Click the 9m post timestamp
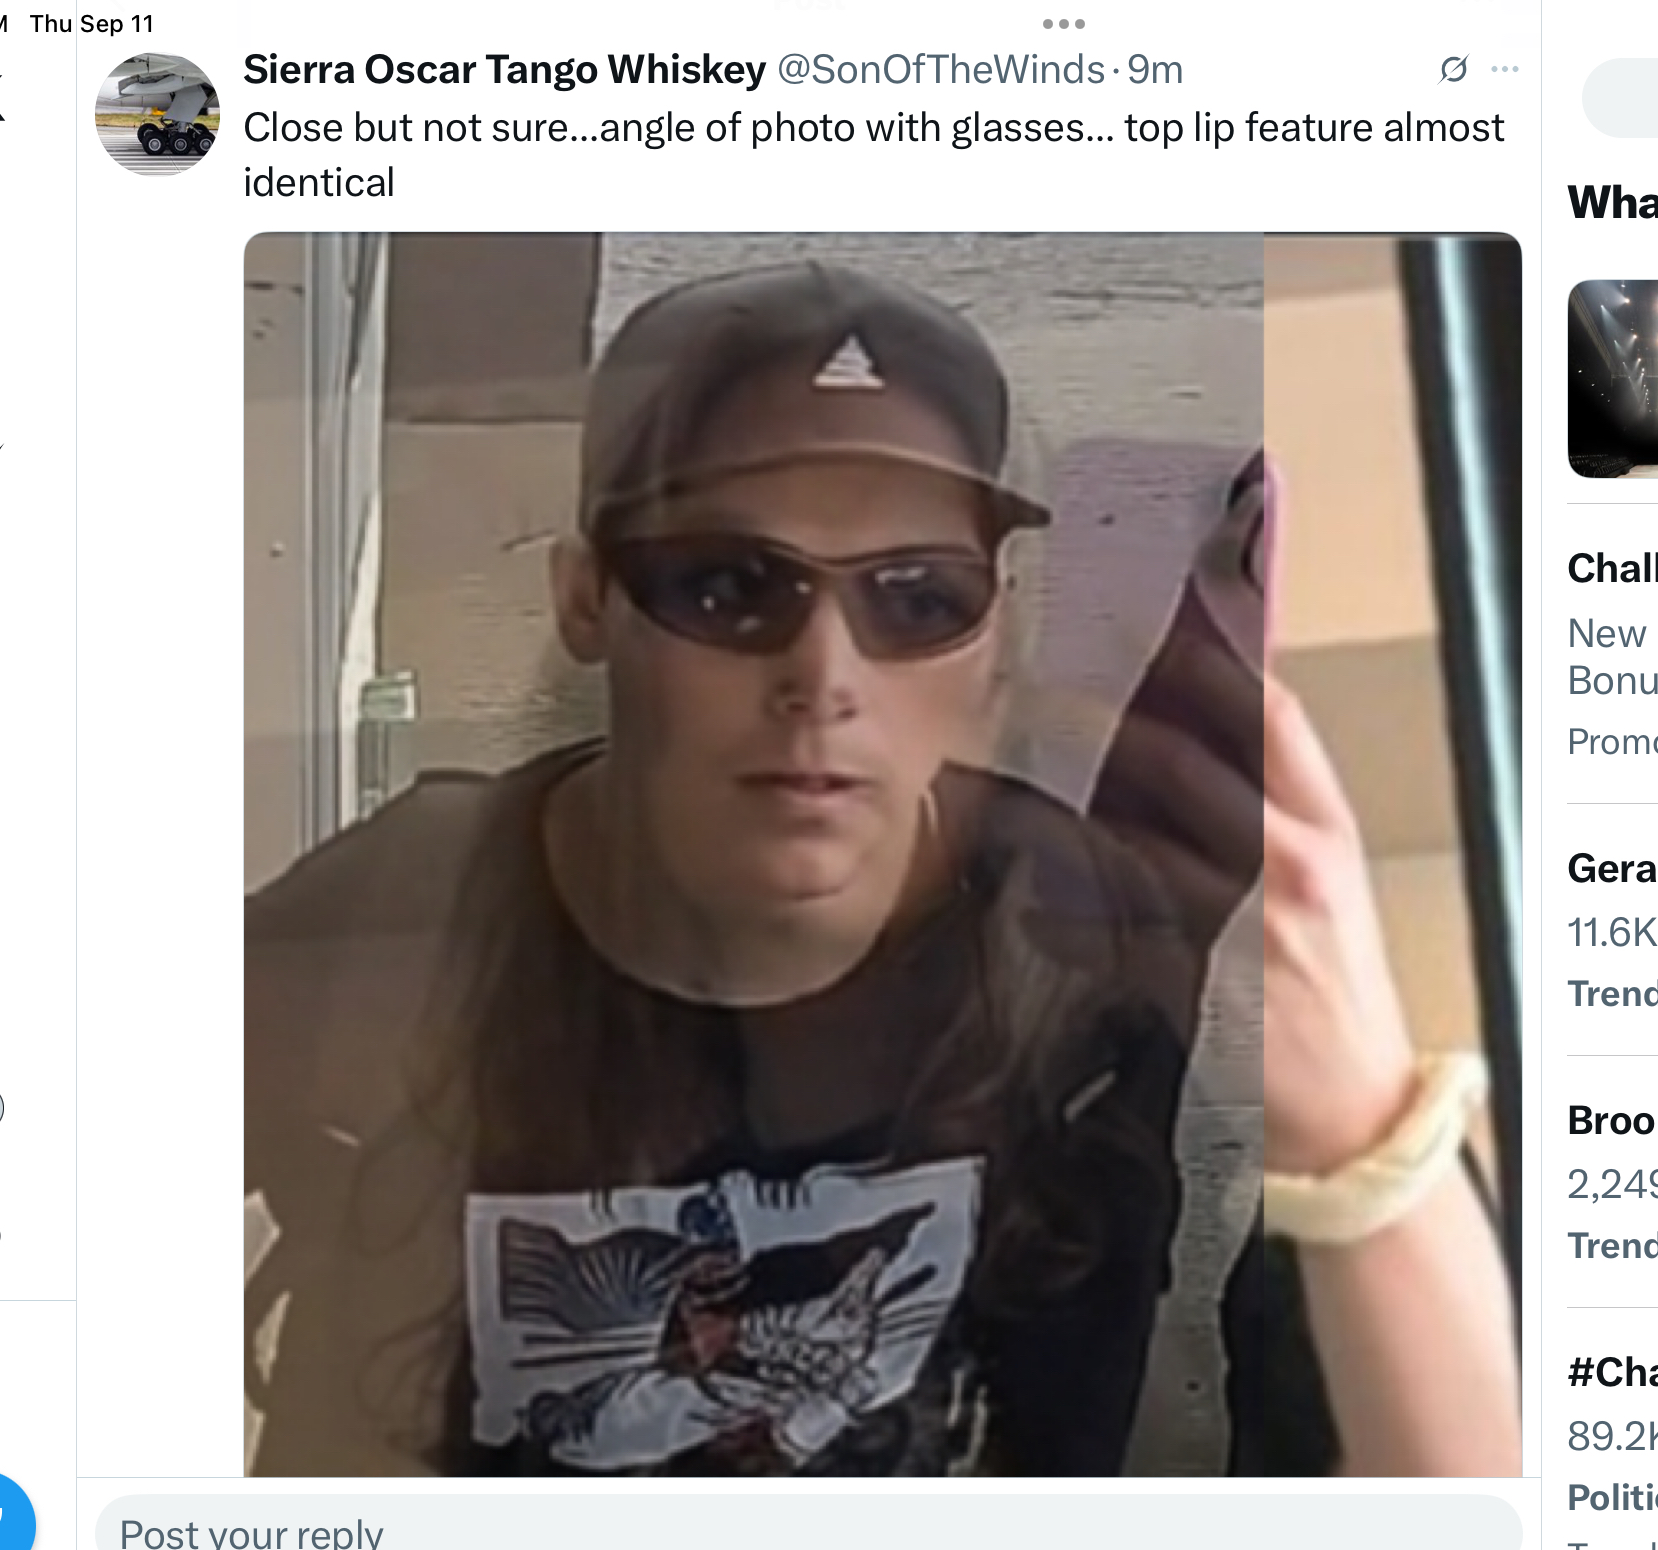 tap(1155, 69)
